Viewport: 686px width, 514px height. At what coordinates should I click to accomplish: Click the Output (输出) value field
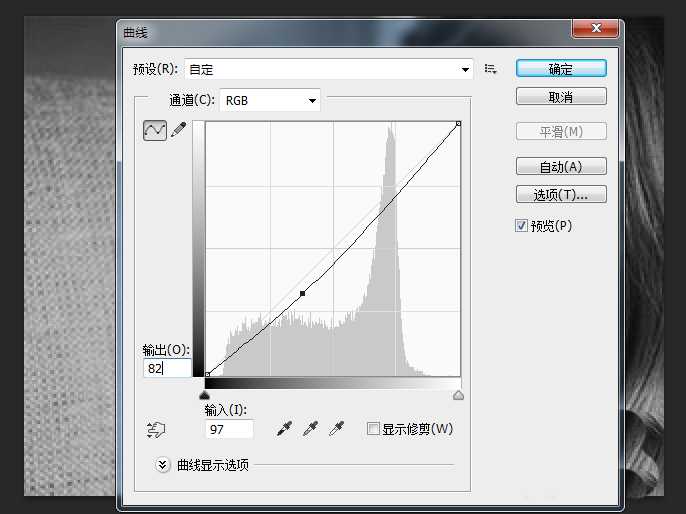(x=167, y=369)
